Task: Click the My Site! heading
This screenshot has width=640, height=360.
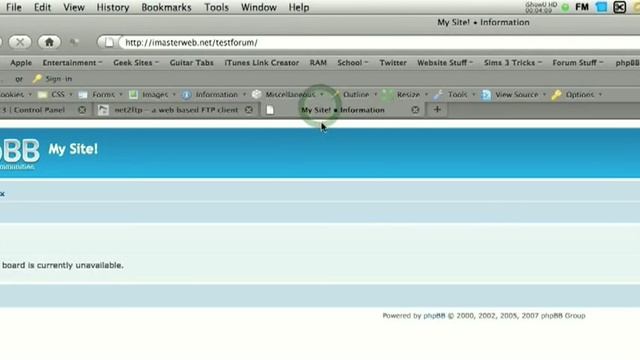Action: tap(73, 149)
